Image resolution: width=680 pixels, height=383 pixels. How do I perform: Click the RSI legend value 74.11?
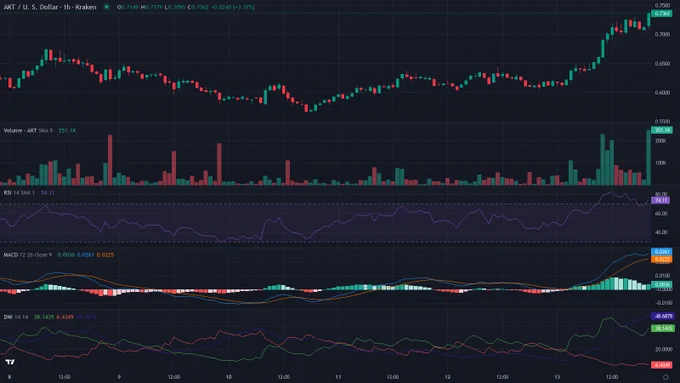coord(48,193)
